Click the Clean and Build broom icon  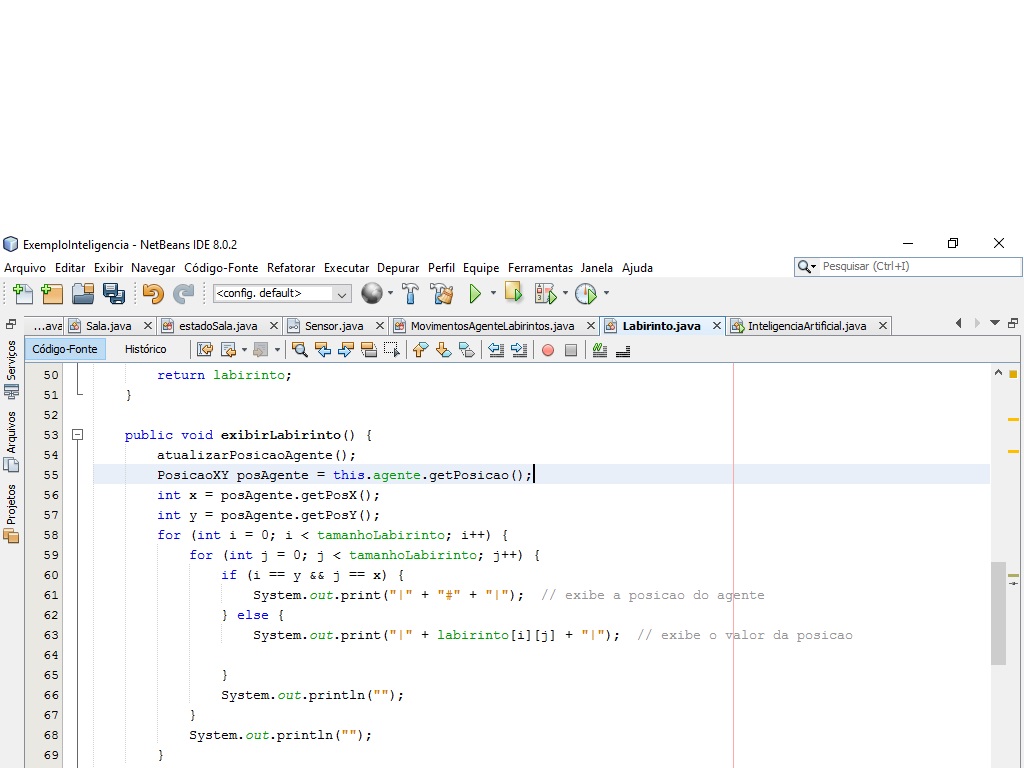pyautogui.click(x=442, y=294)
